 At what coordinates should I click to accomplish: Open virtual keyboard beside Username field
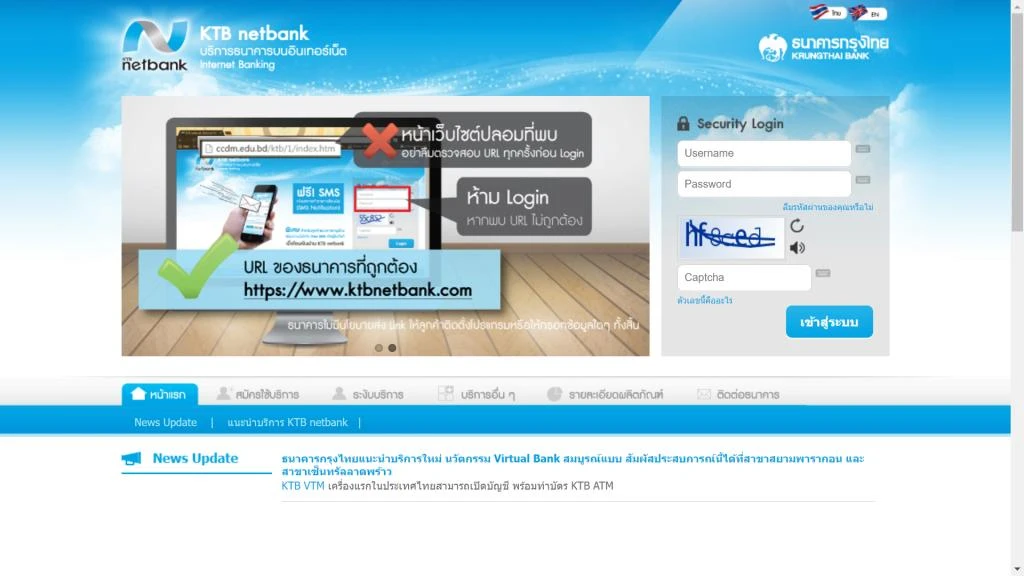tap(863, 149)
